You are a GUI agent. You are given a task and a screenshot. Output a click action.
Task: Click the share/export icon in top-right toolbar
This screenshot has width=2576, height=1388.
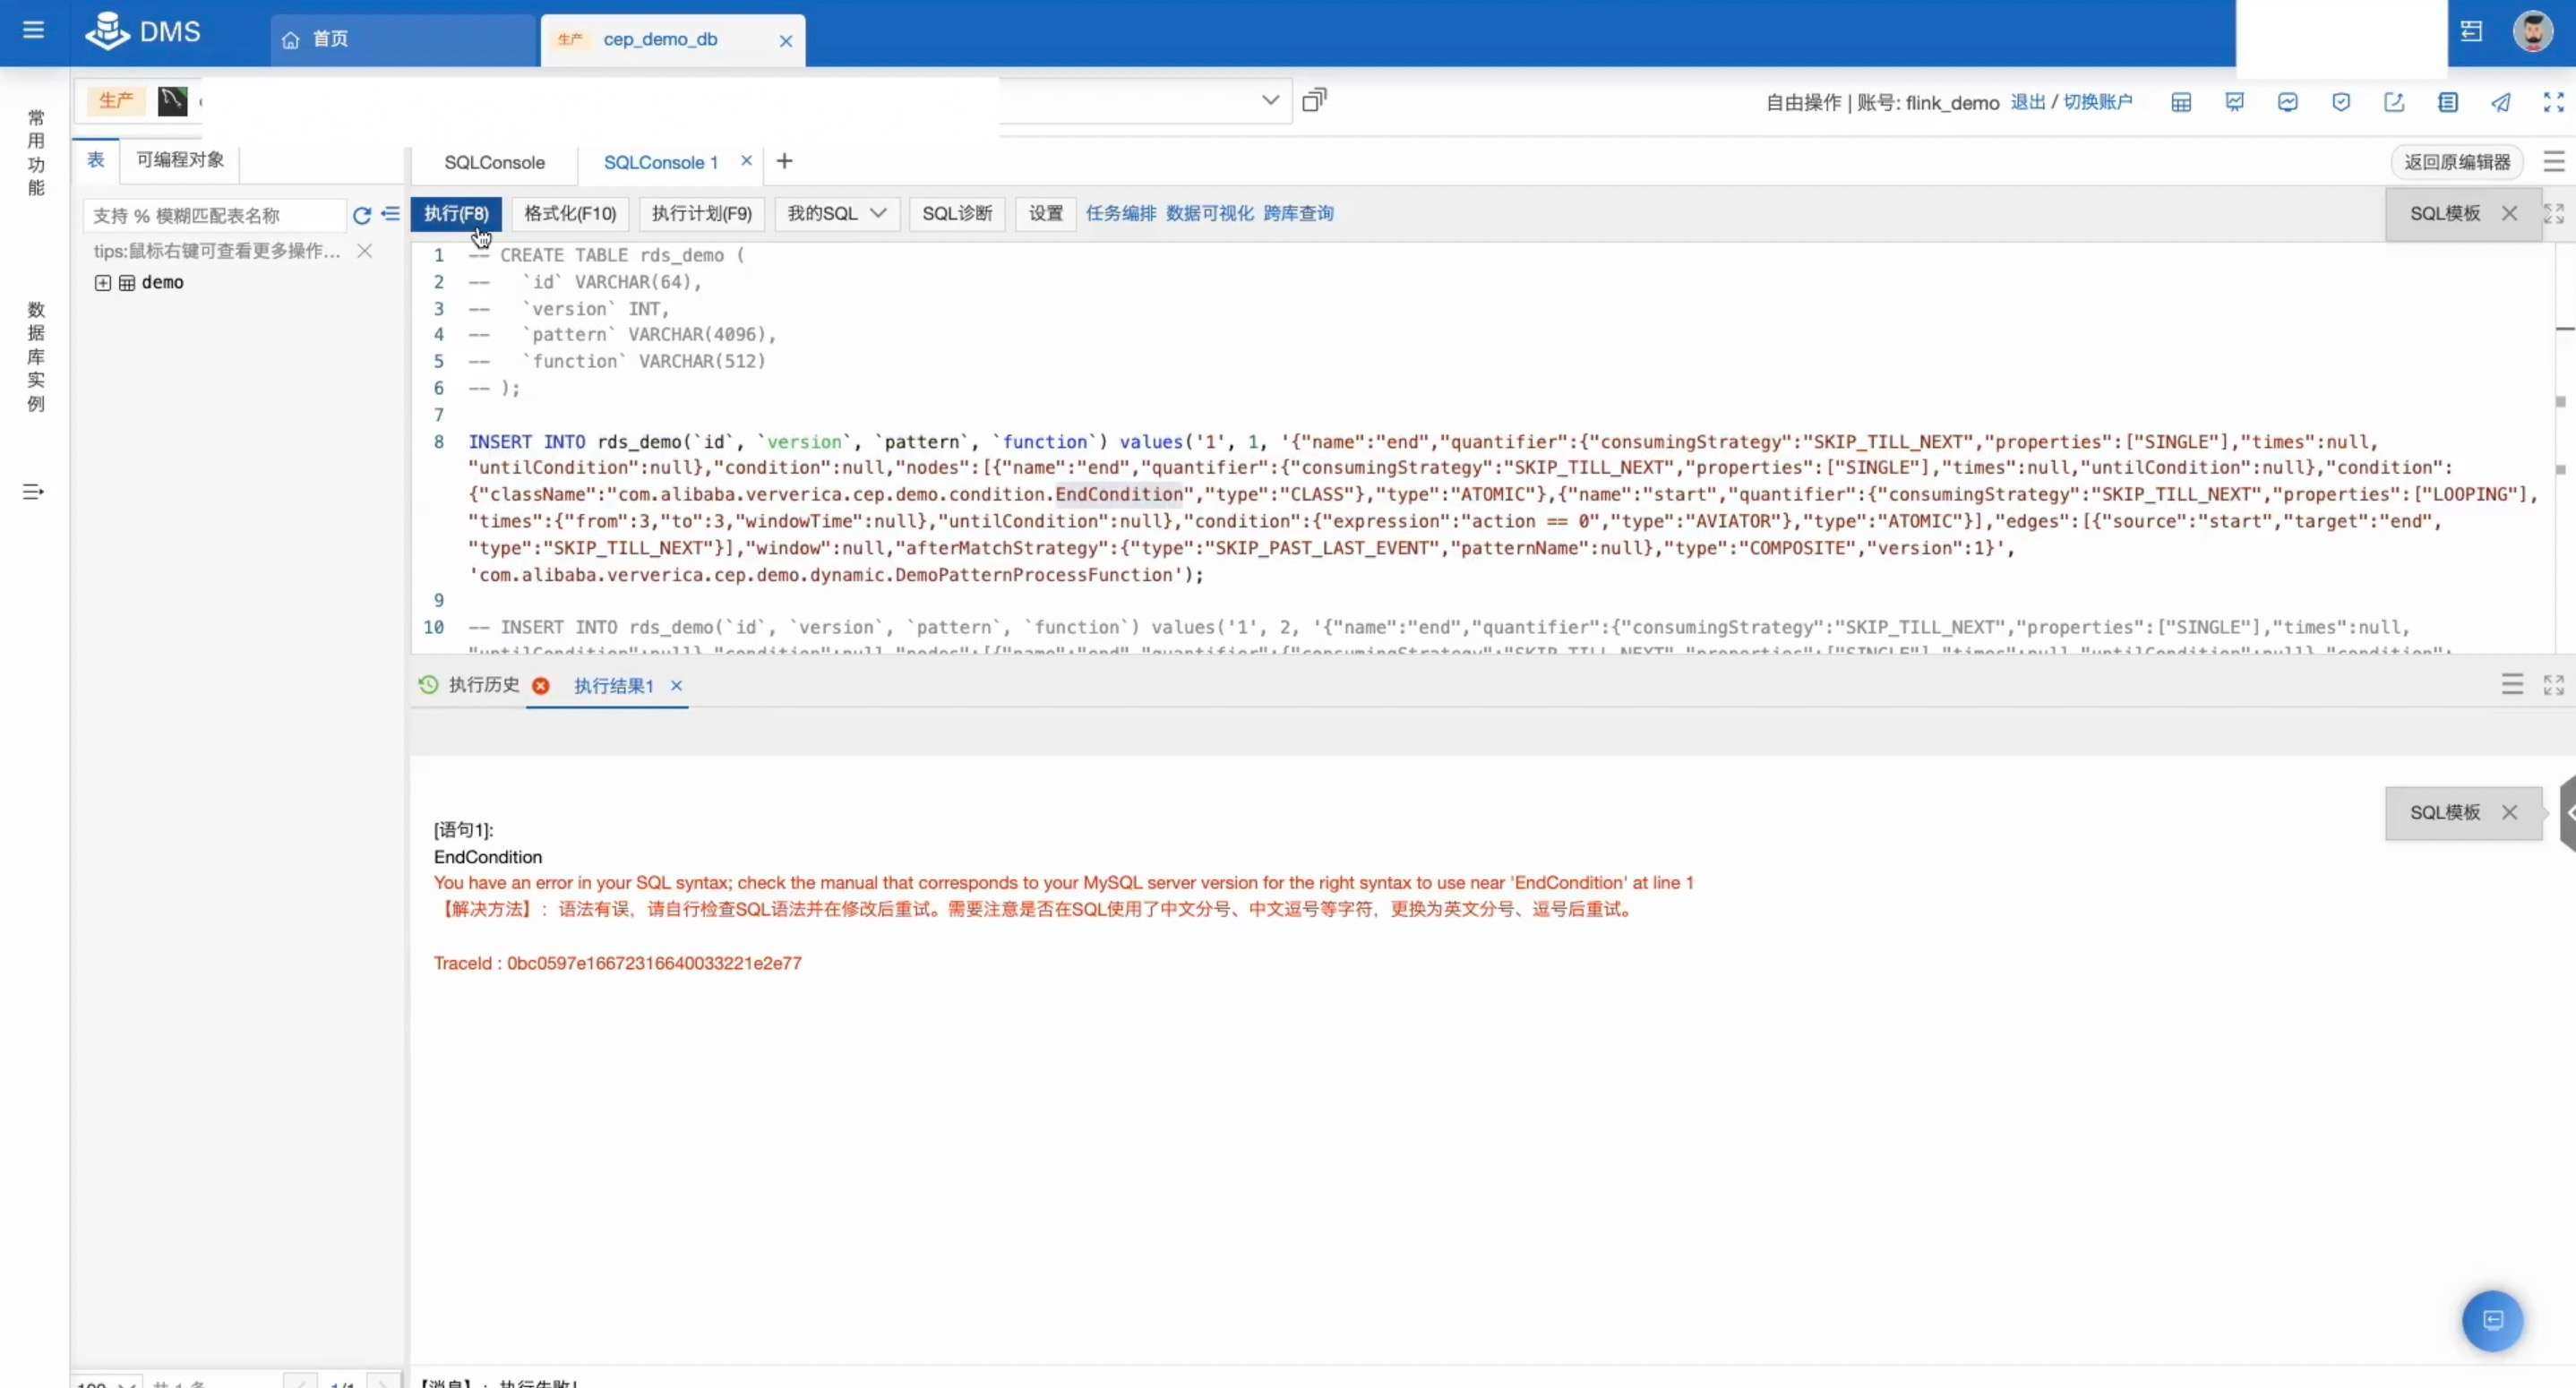point(2394,102)
